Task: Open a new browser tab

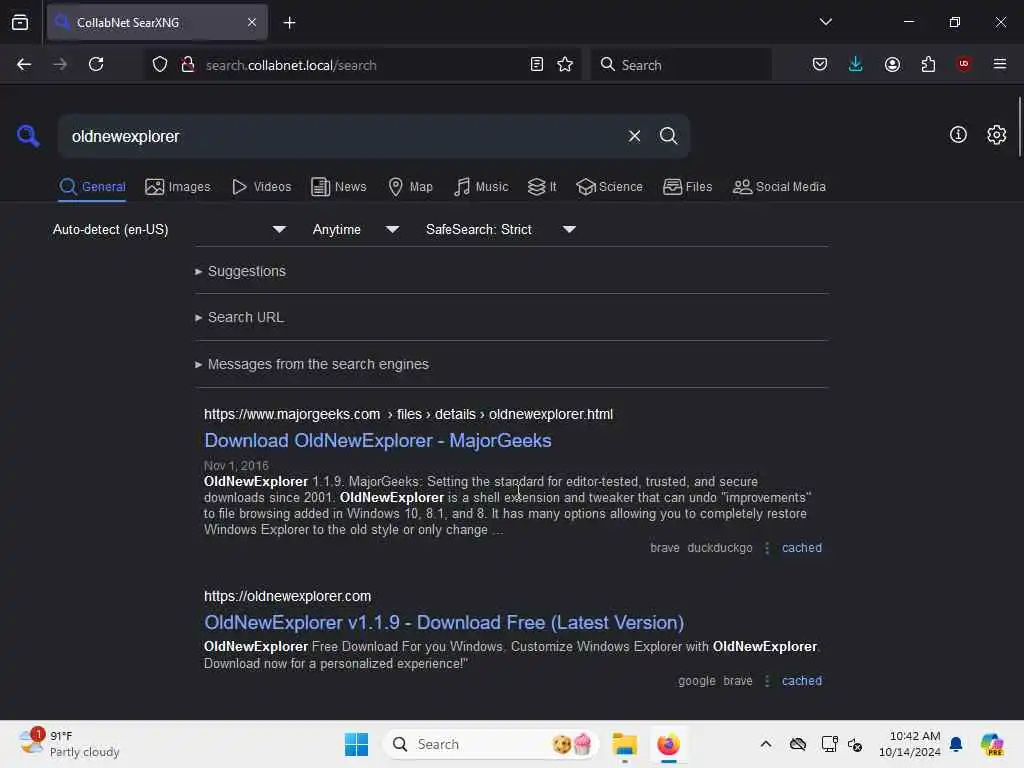Action: click(289, 23)
